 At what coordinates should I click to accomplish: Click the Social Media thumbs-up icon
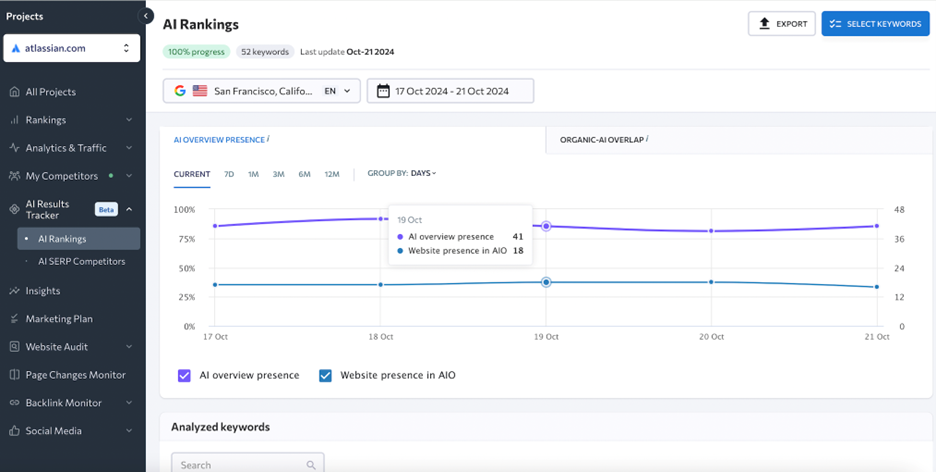(14, 431)
